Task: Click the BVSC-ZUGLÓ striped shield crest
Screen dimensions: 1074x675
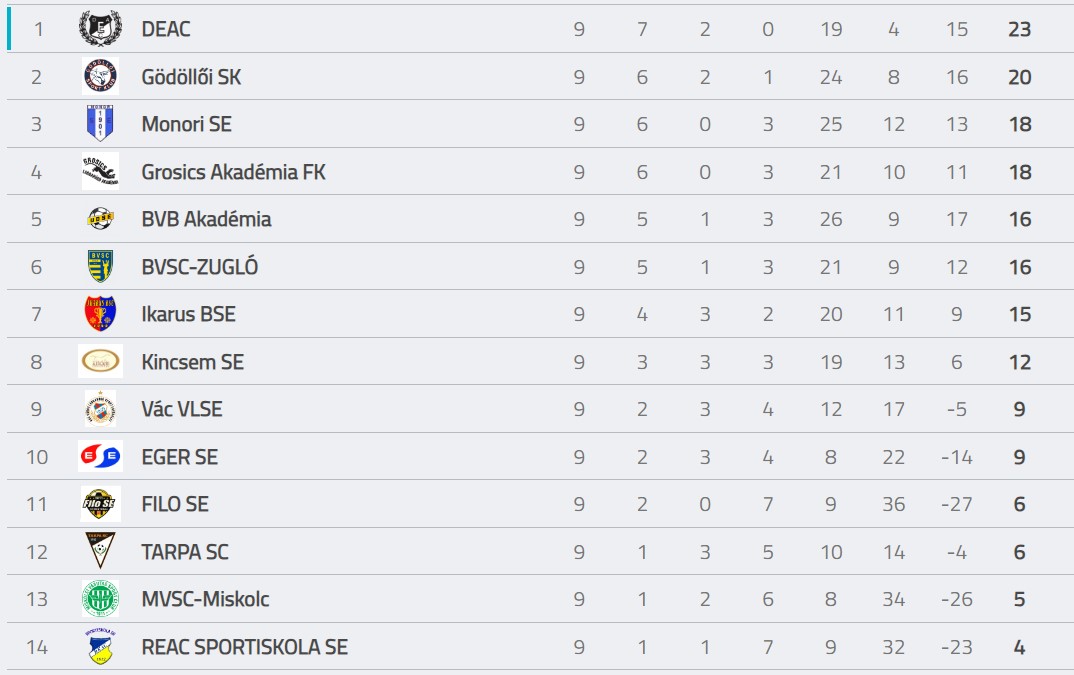Action: coord(100,266)
